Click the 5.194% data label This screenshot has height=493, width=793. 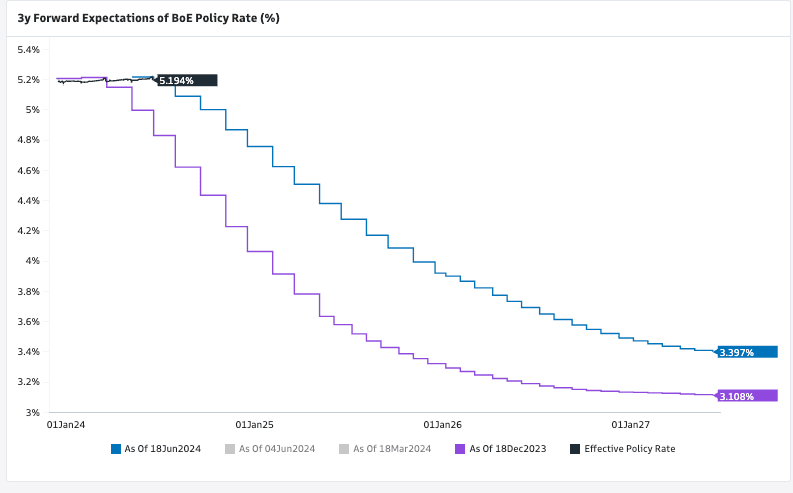tap(187, 80)
